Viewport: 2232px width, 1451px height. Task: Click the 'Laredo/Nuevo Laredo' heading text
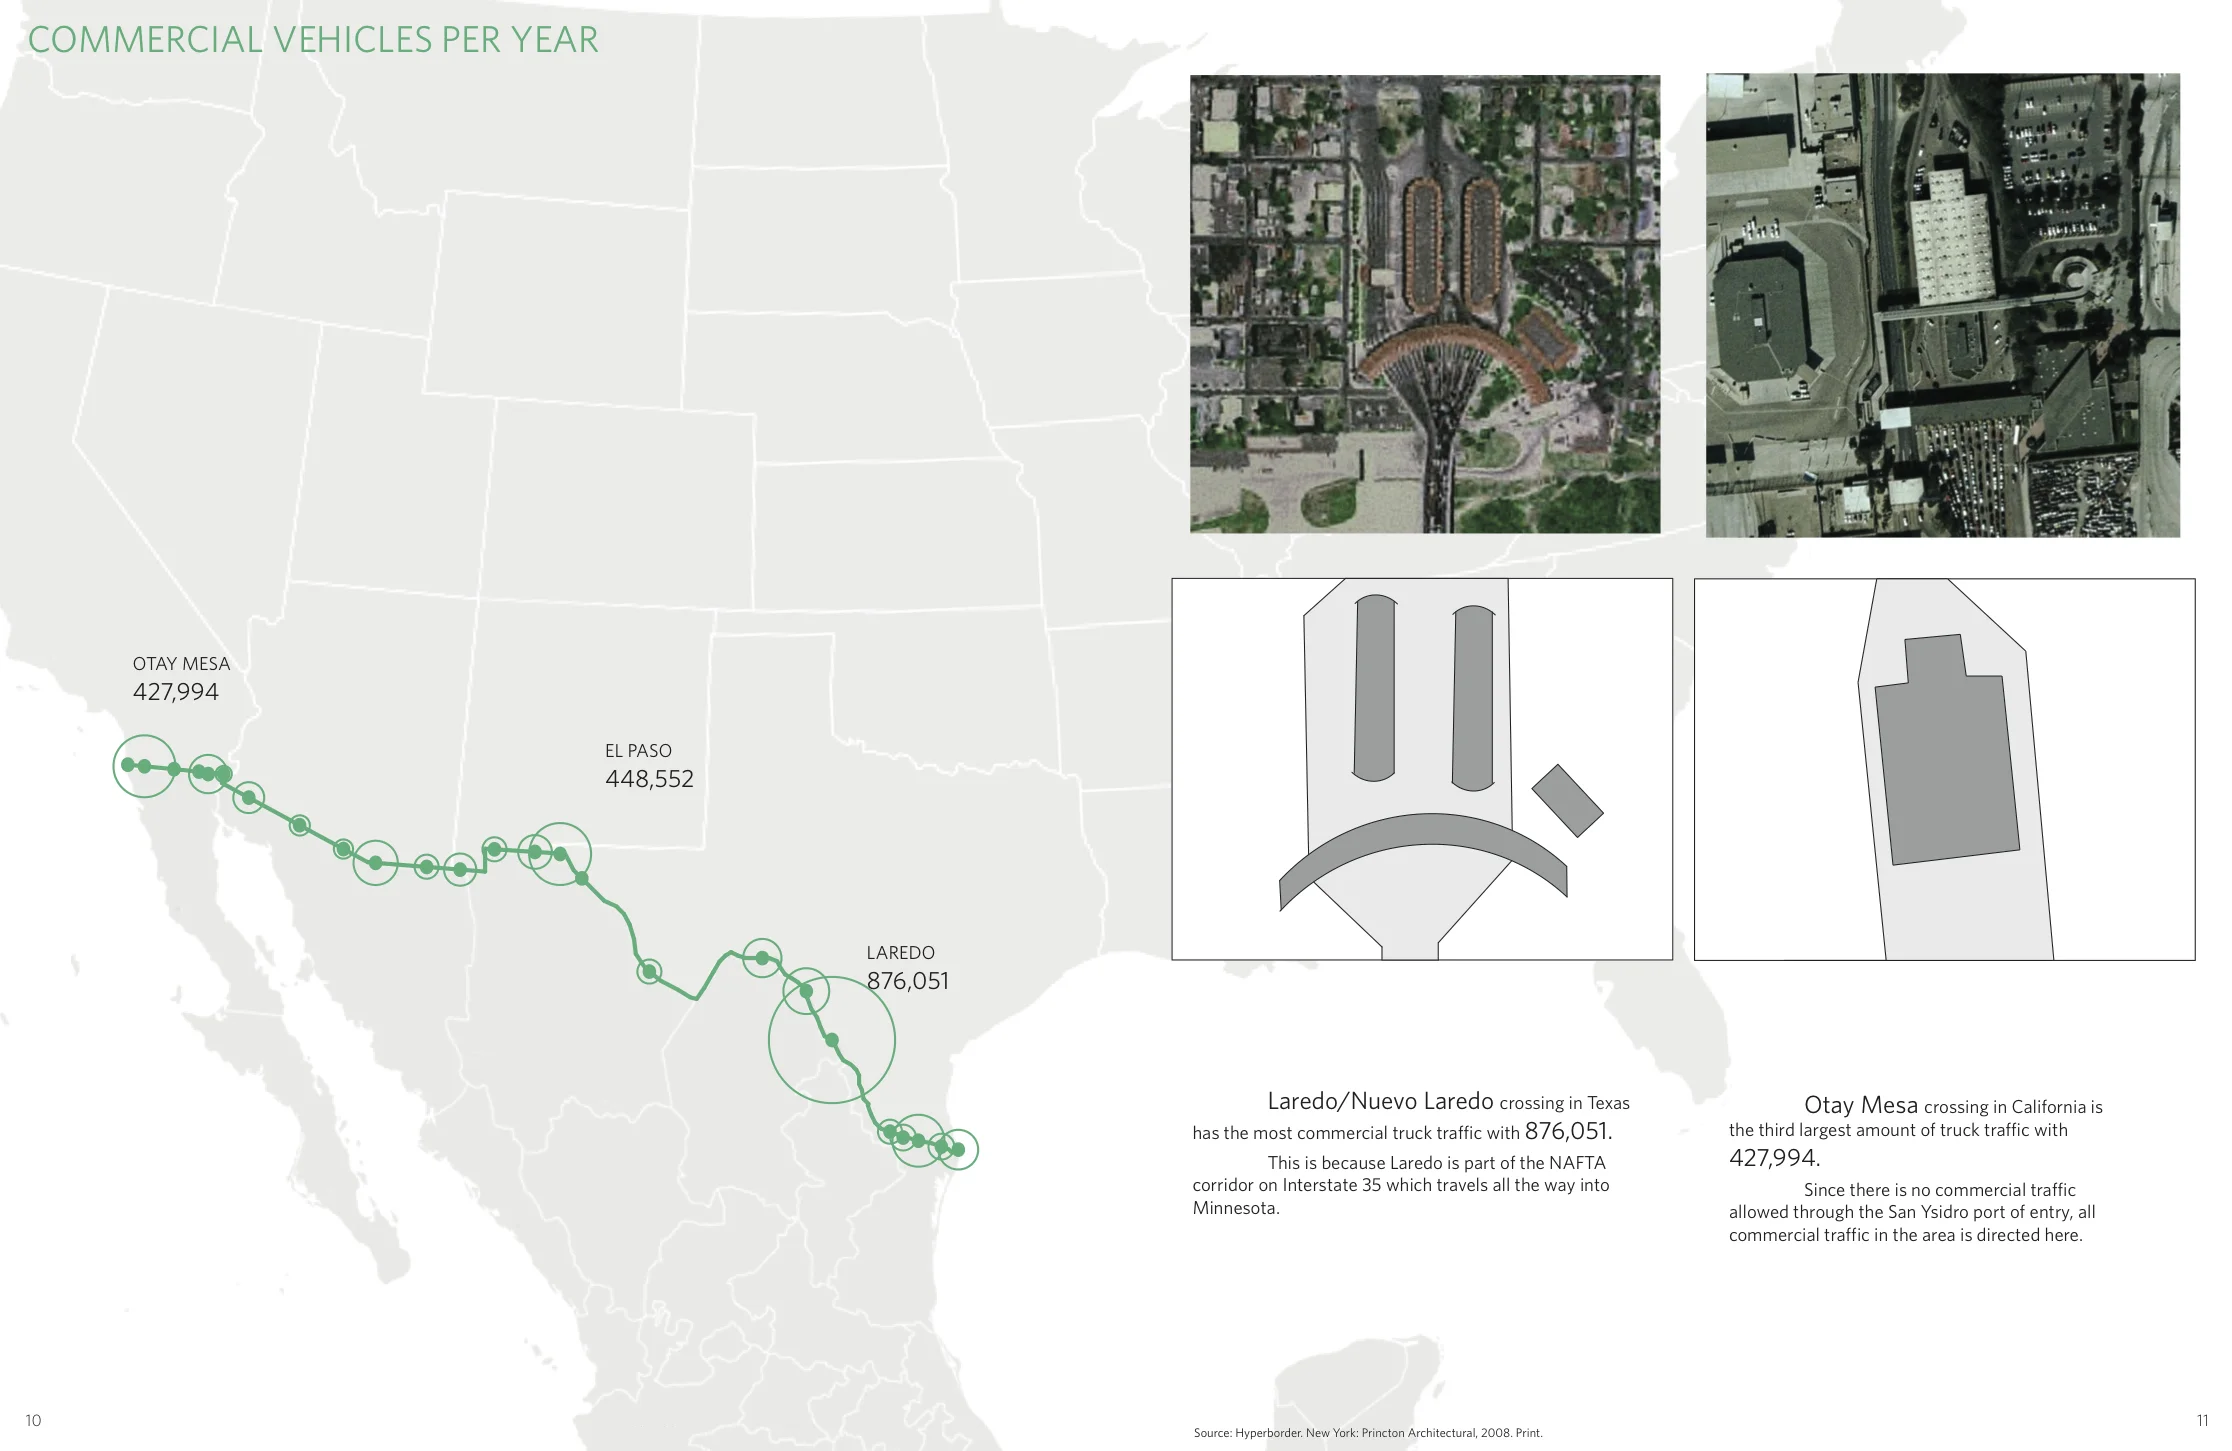tap(1380, 1101)
